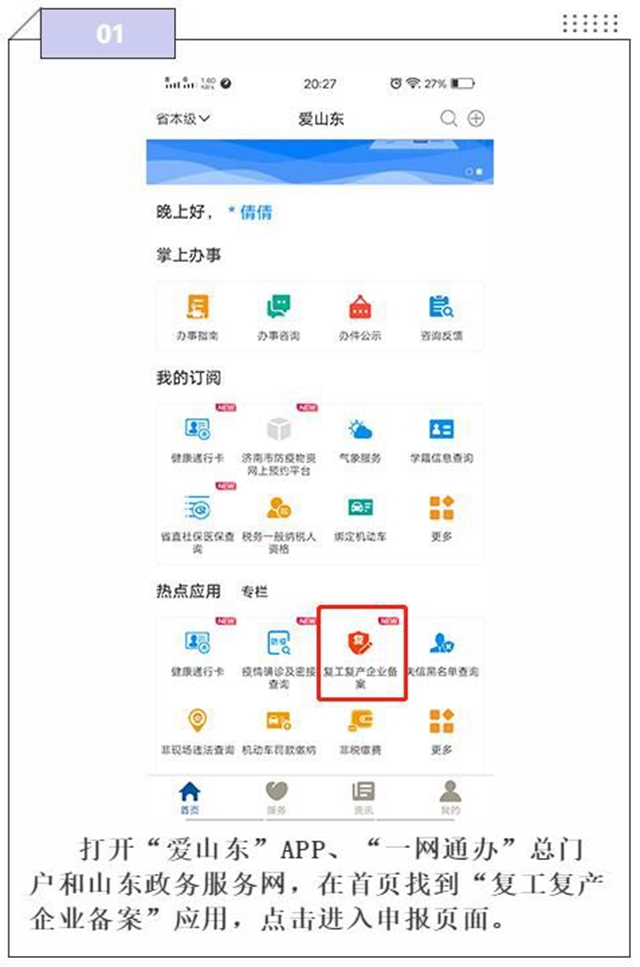Go to the 我的 profile tab
Image resolution: width=640 pixels, height=967 pixels.
tap(450, 797)
